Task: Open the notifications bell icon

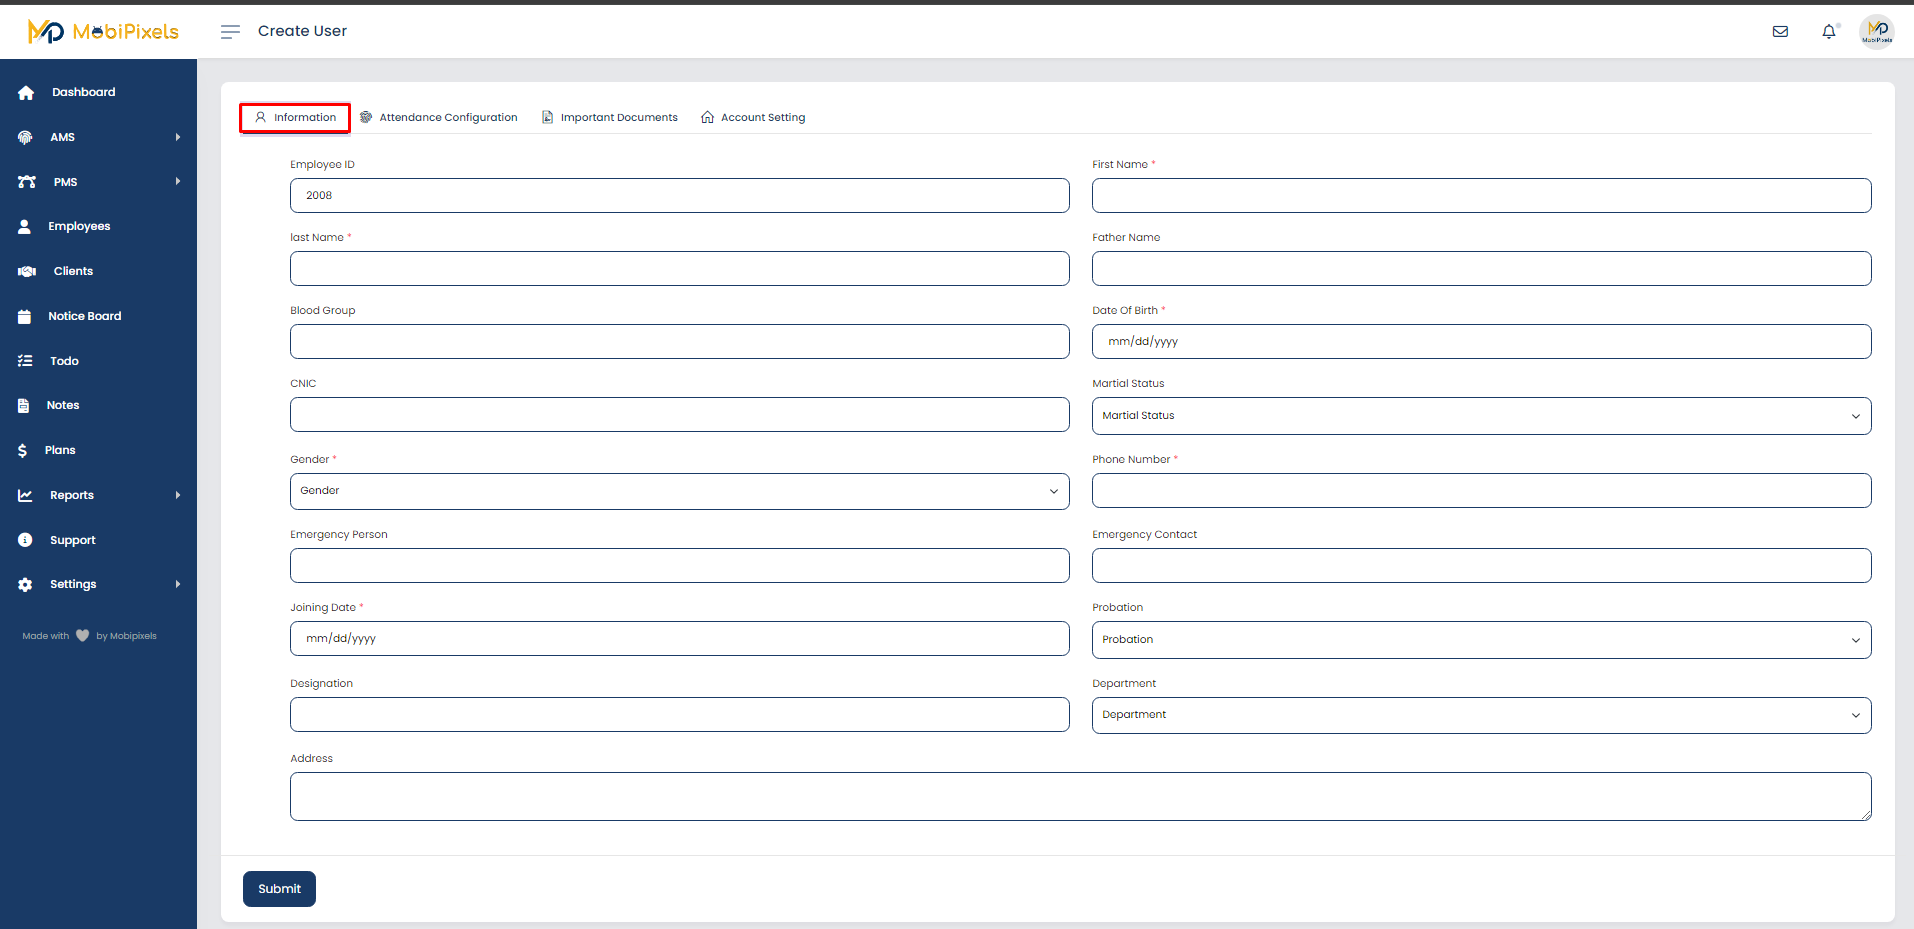Action: [1829, 32]
